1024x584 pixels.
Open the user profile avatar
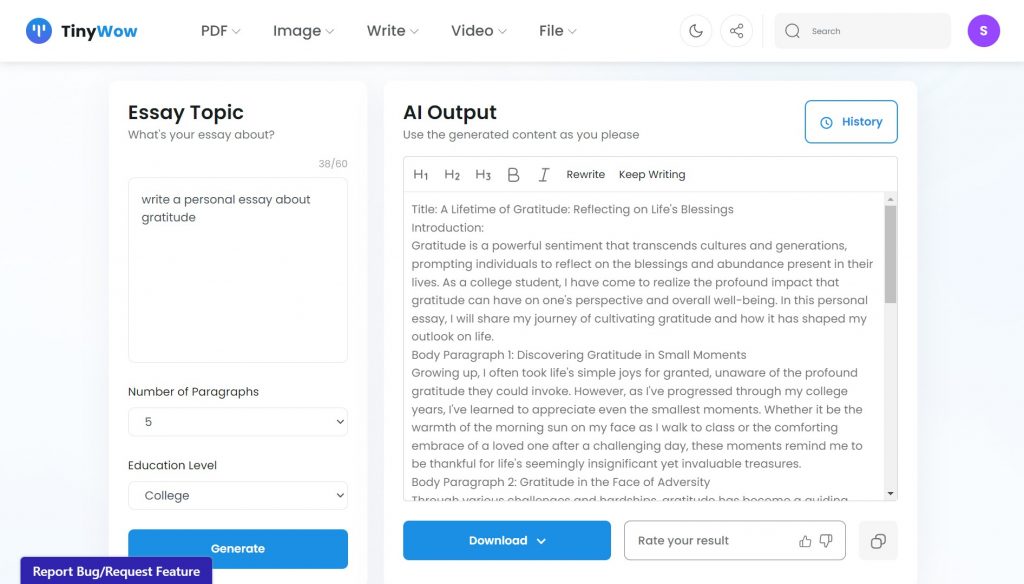tap(983, 31)
